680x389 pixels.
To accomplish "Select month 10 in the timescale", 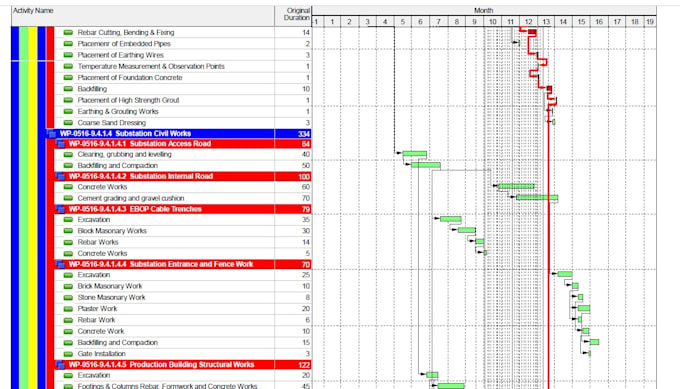I will (x=492, y=21).
